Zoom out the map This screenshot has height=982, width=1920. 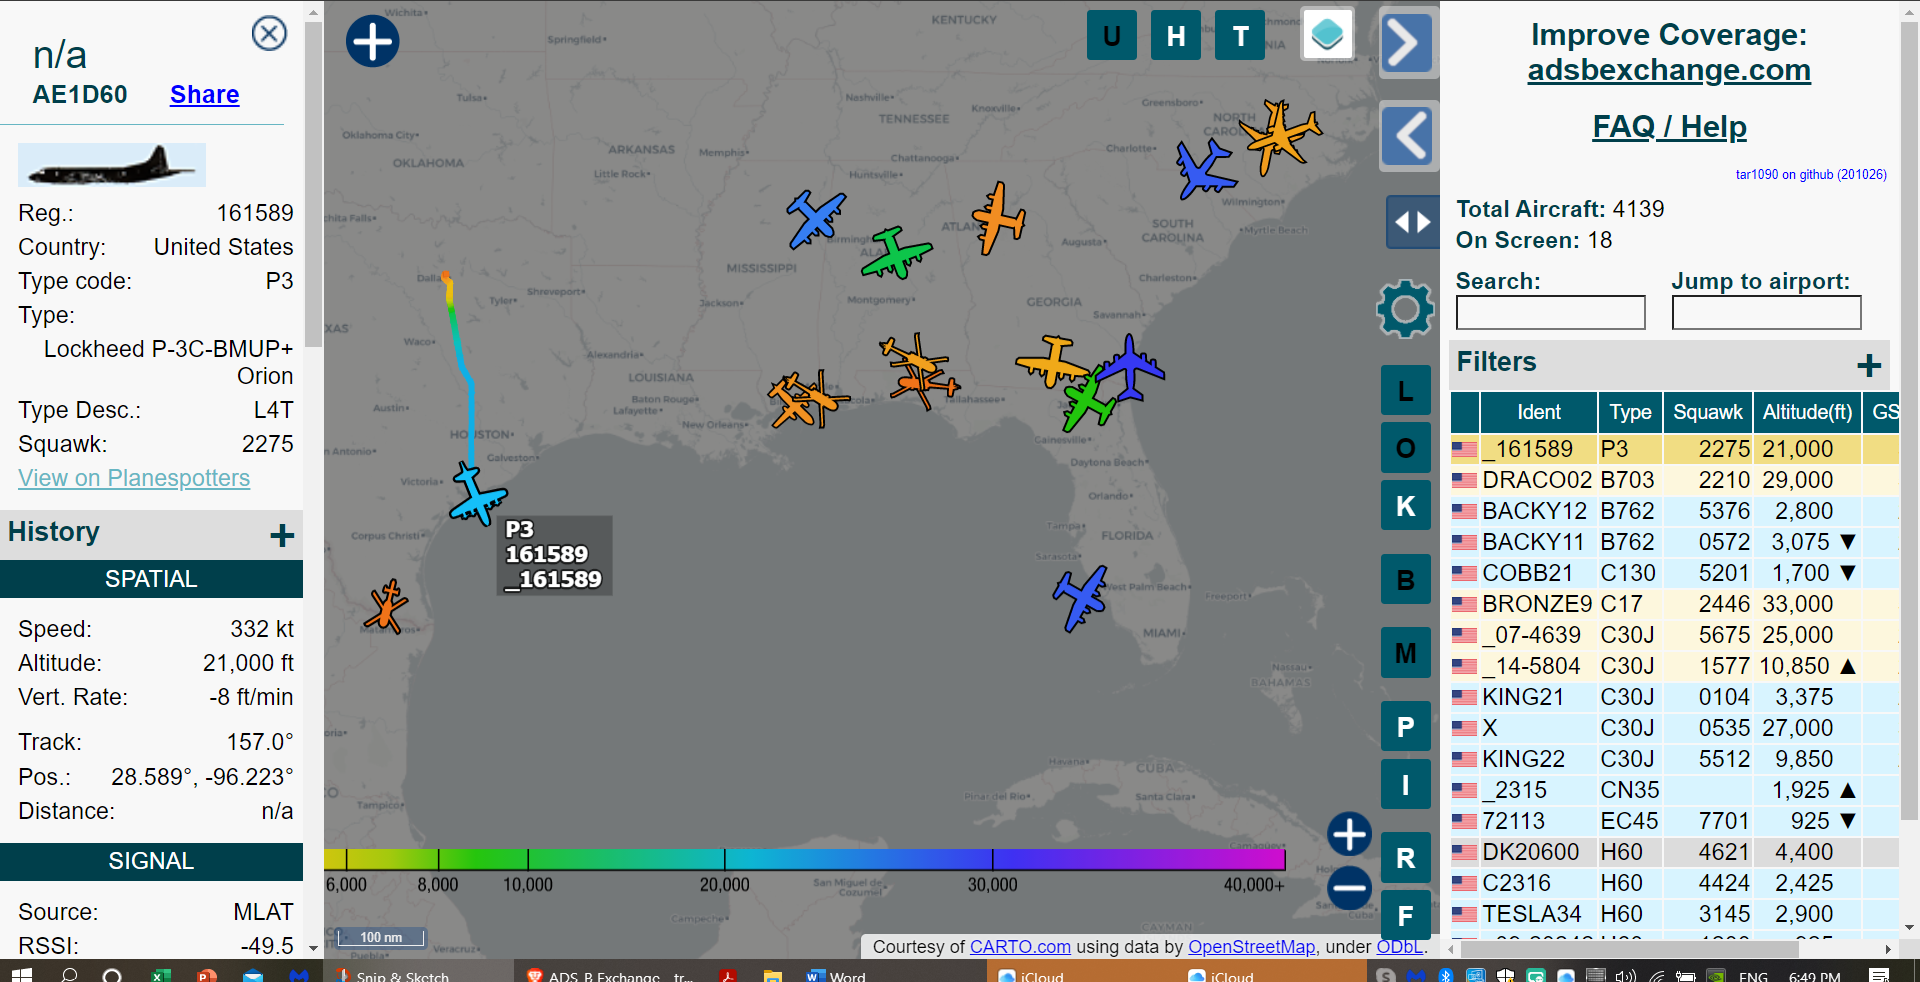[1349, 887]
